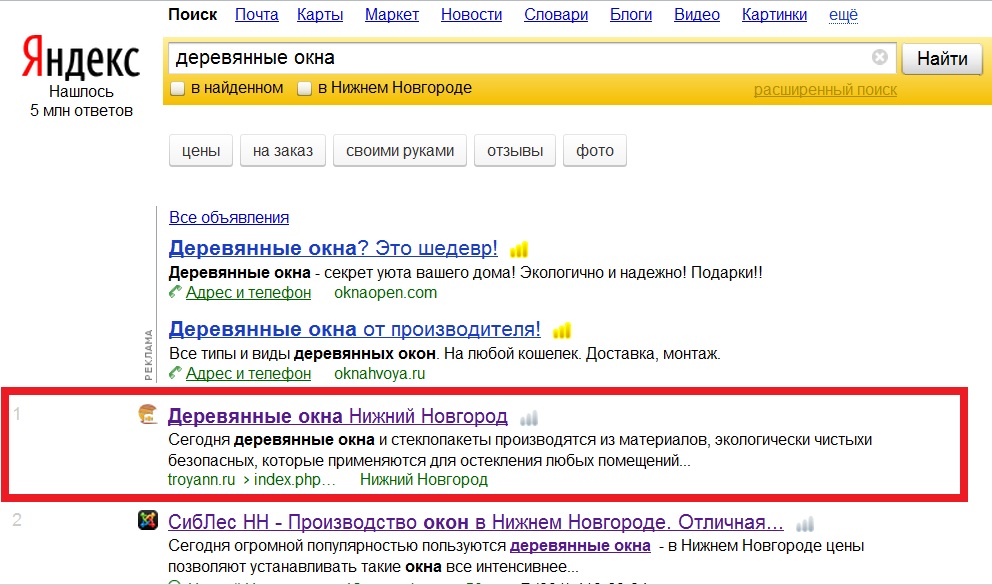
Task: Open 'Адрес и телефон' for oknaopen.com
Action: click(248, 293)
